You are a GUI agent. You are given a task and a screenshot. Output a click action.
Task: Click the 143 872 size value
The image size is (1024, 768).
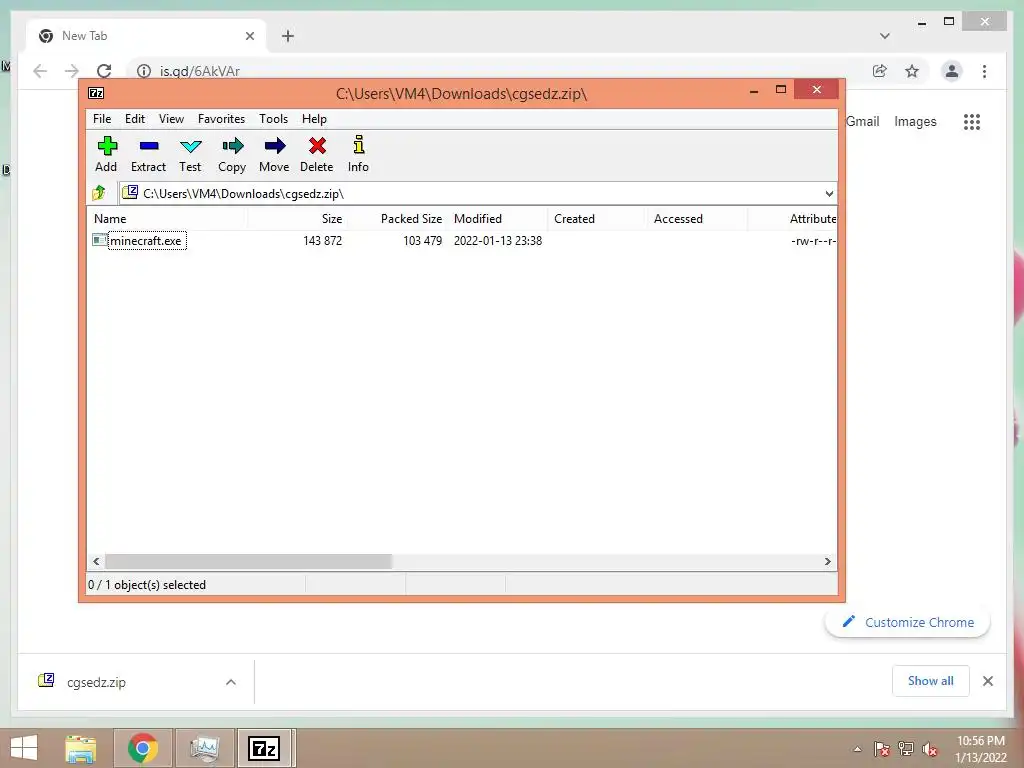[x=323, y=240]
